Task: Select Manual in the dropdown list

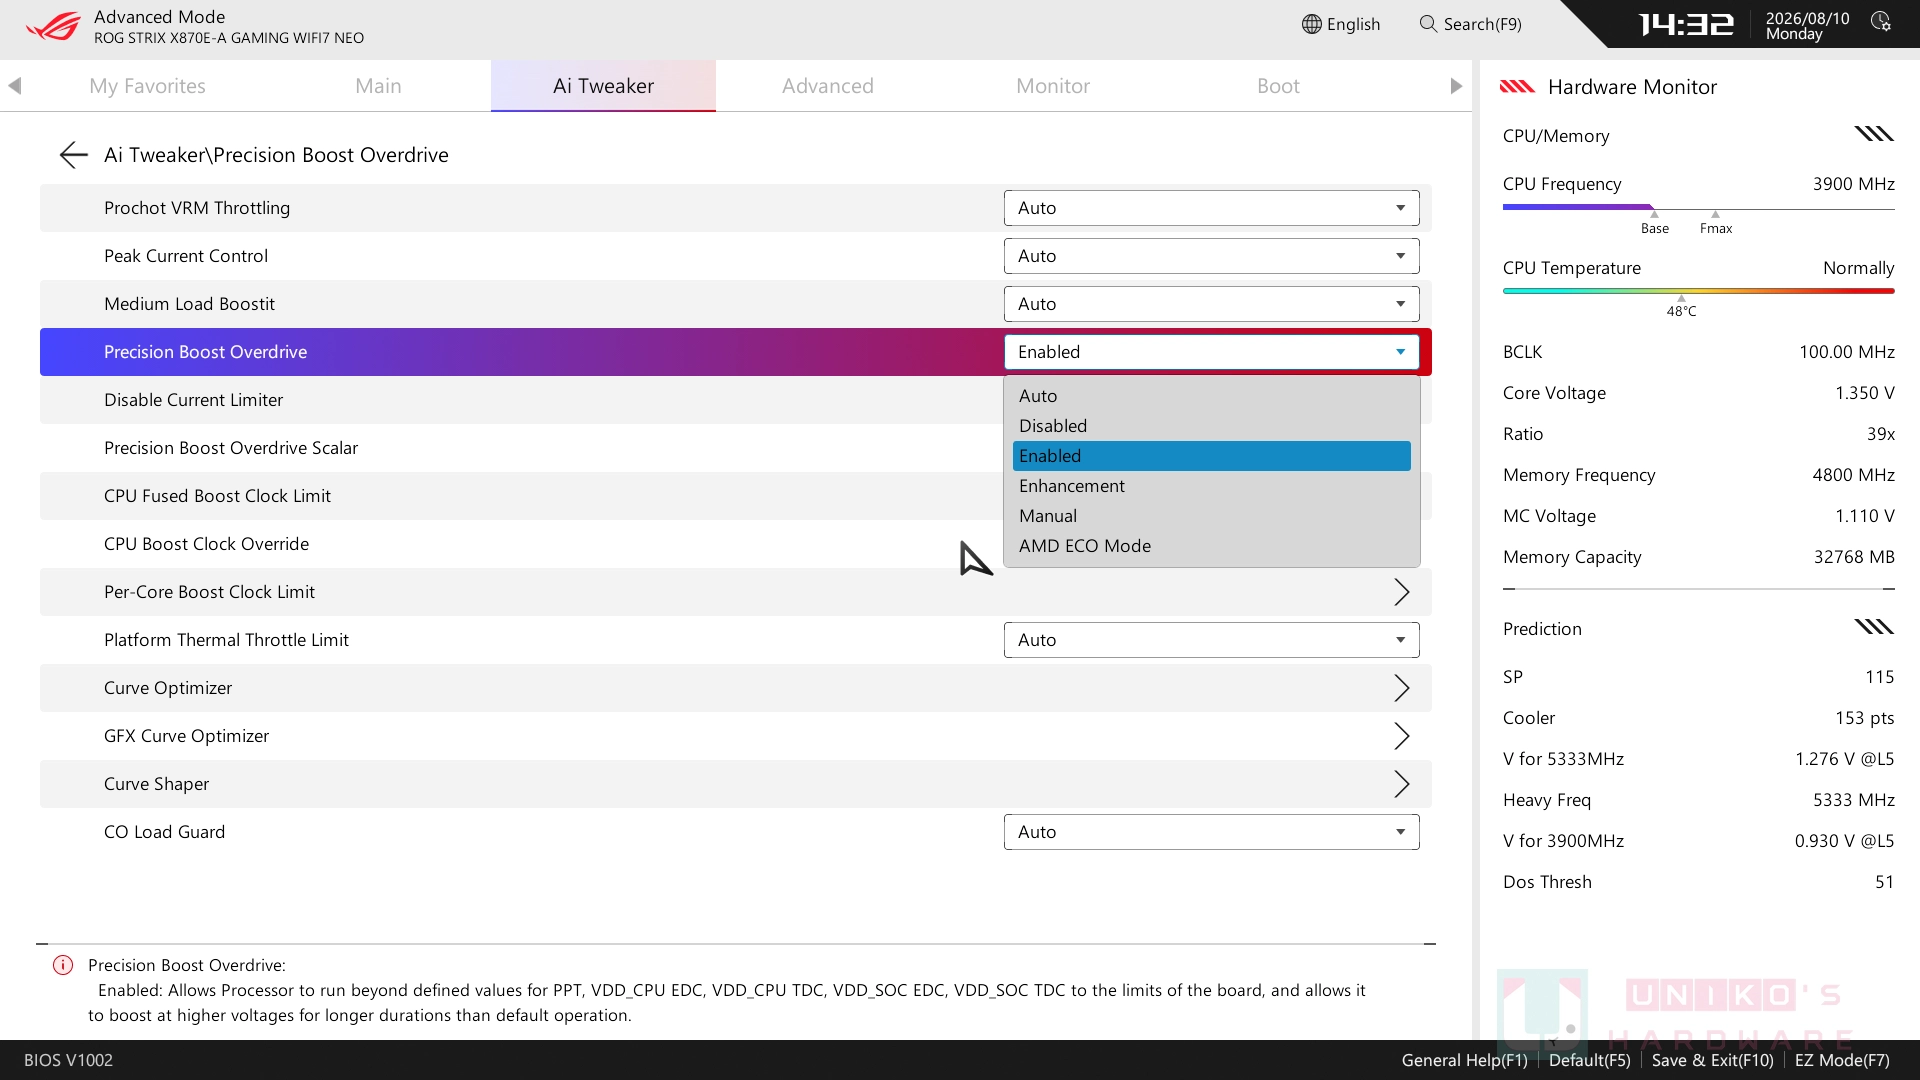Action: tap(1211, 516)
